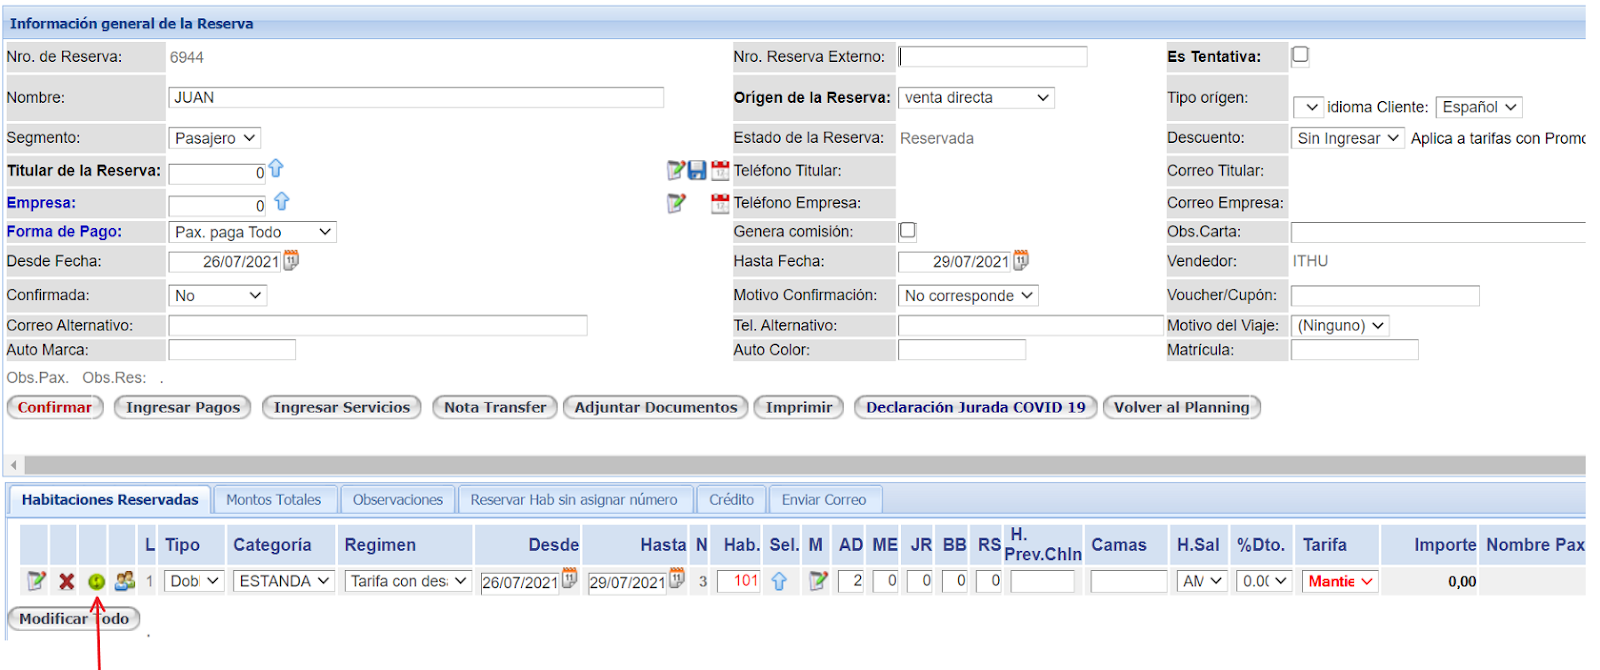1600x670 pixels.
Task: Open the room Tipo Dobl dropdown
Action: point(194,581)
